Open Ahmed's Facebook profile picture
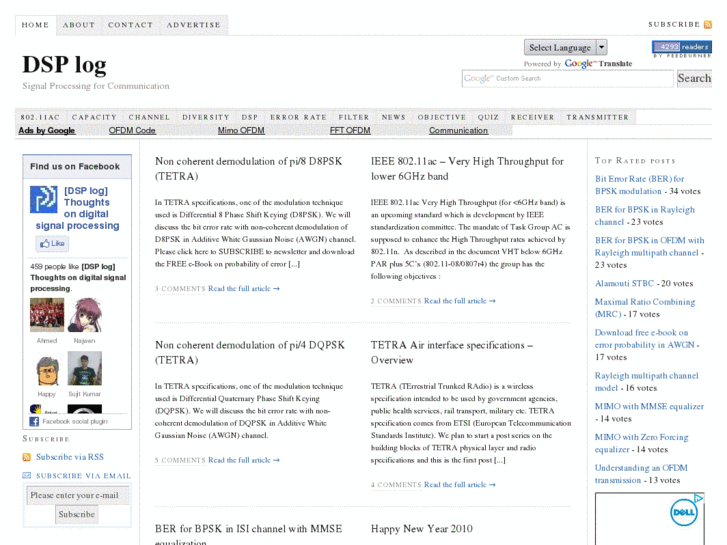The image size is (727, 545). [47, 315]
